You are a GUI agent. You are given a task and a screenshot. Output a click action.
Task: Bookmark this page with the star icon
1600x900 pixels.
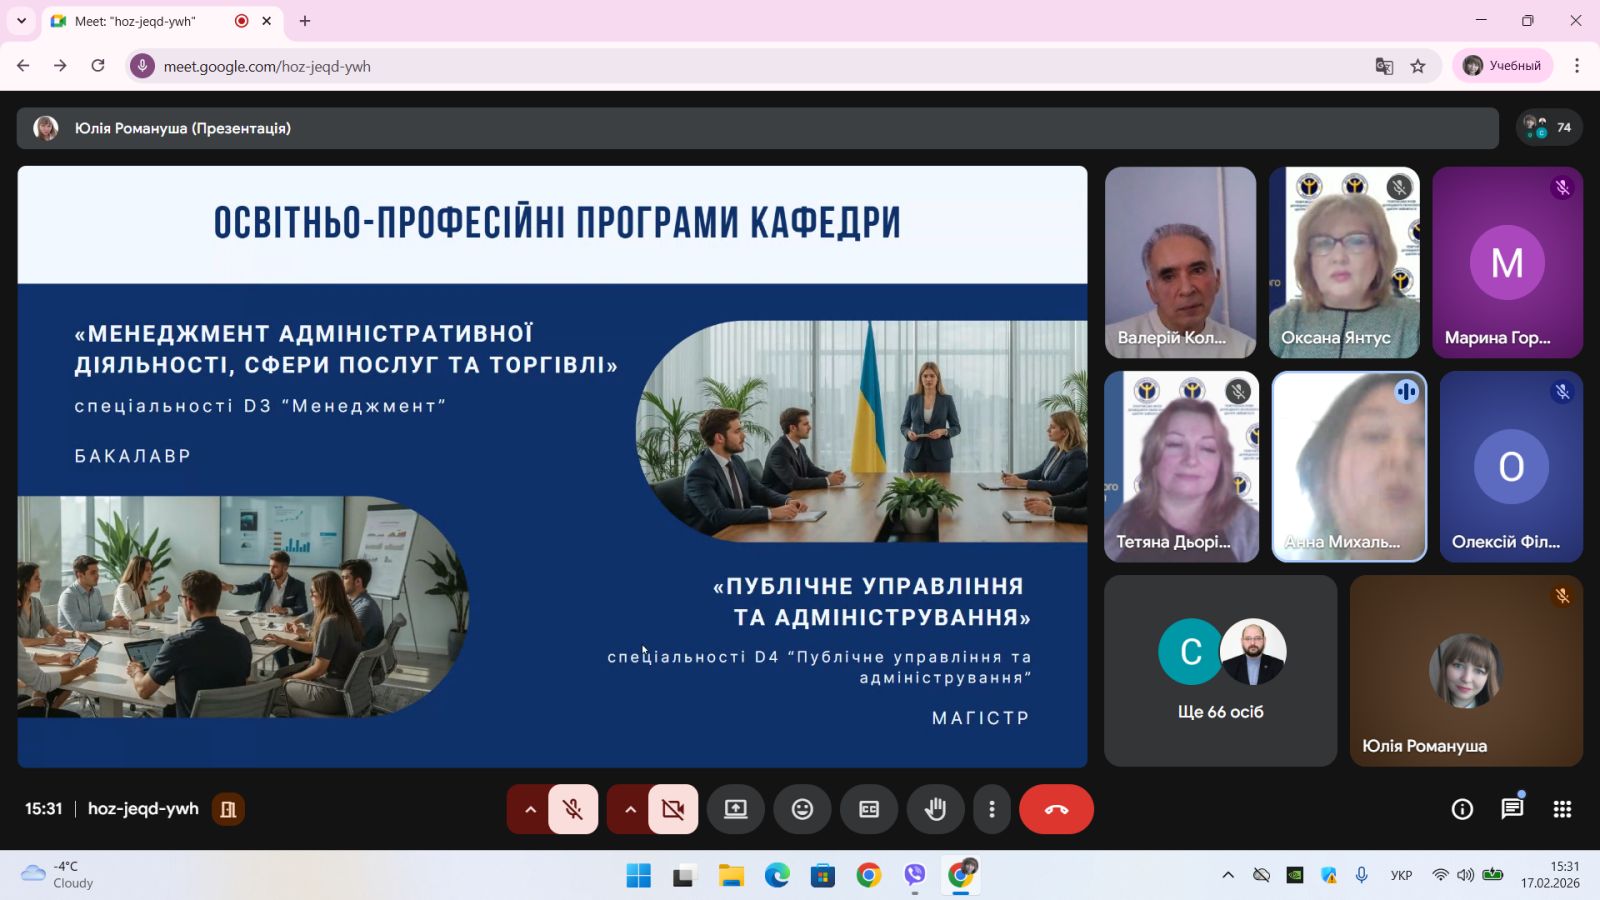(1418, 66)
